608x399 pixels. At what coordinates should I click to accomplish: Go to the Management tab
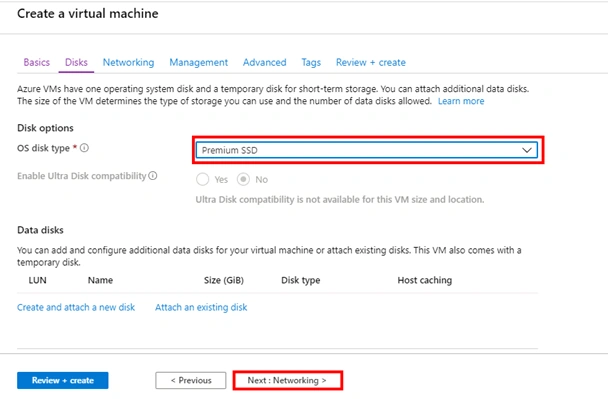(x=199, y=62)
